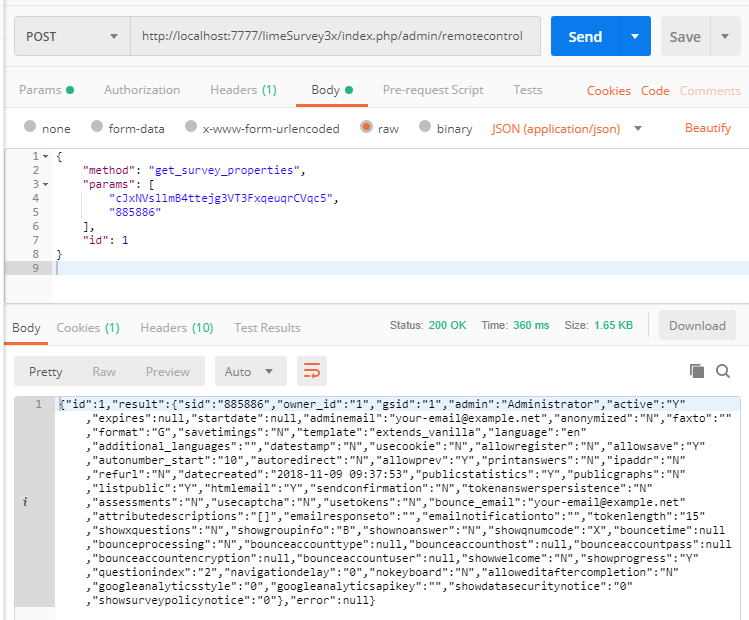Viewport: 749px width, 620px height.
Task: Click the Comments link
Action: (710, 91)
